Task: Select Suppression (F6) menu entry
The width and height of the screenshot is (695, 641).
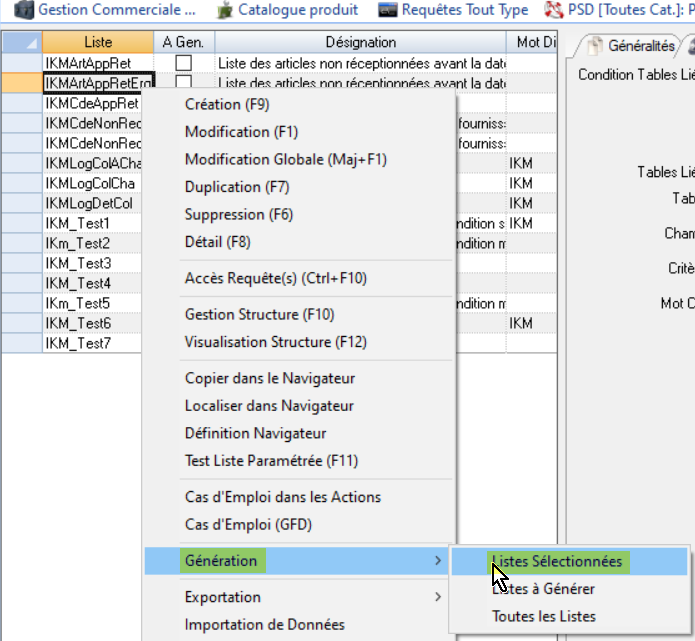Action: 239,215
